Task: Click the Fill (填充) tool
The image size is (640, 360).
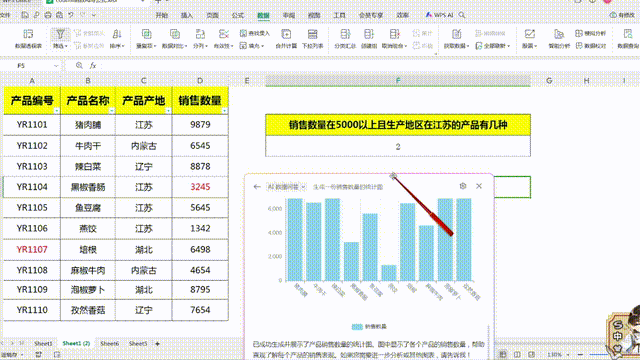Action: coord(252,46)
